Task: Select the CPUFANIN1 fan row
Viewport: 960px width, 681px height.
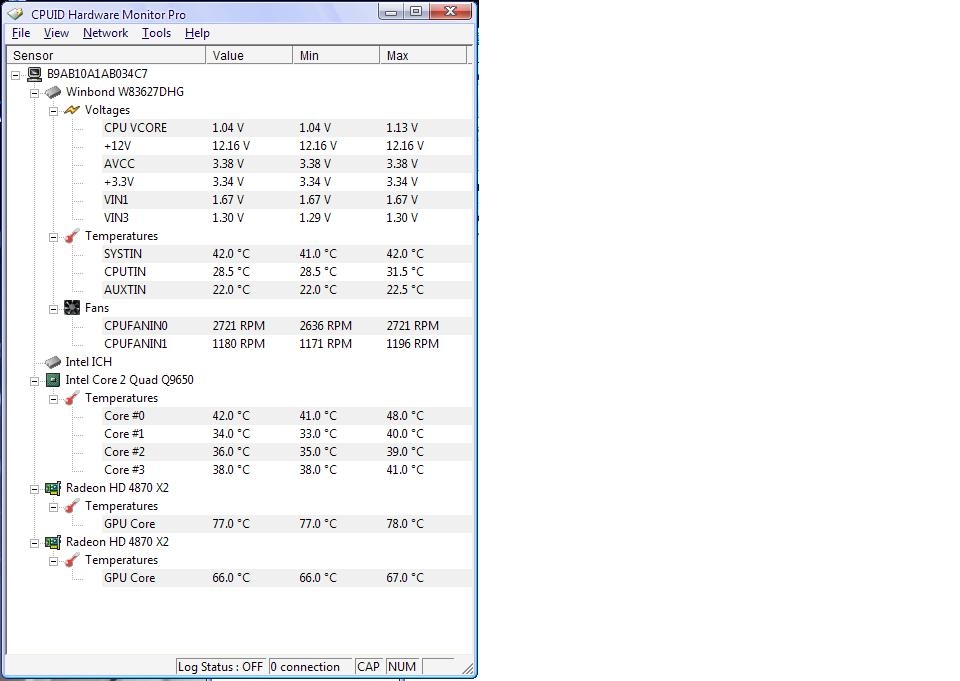Action: coord(287,344)
